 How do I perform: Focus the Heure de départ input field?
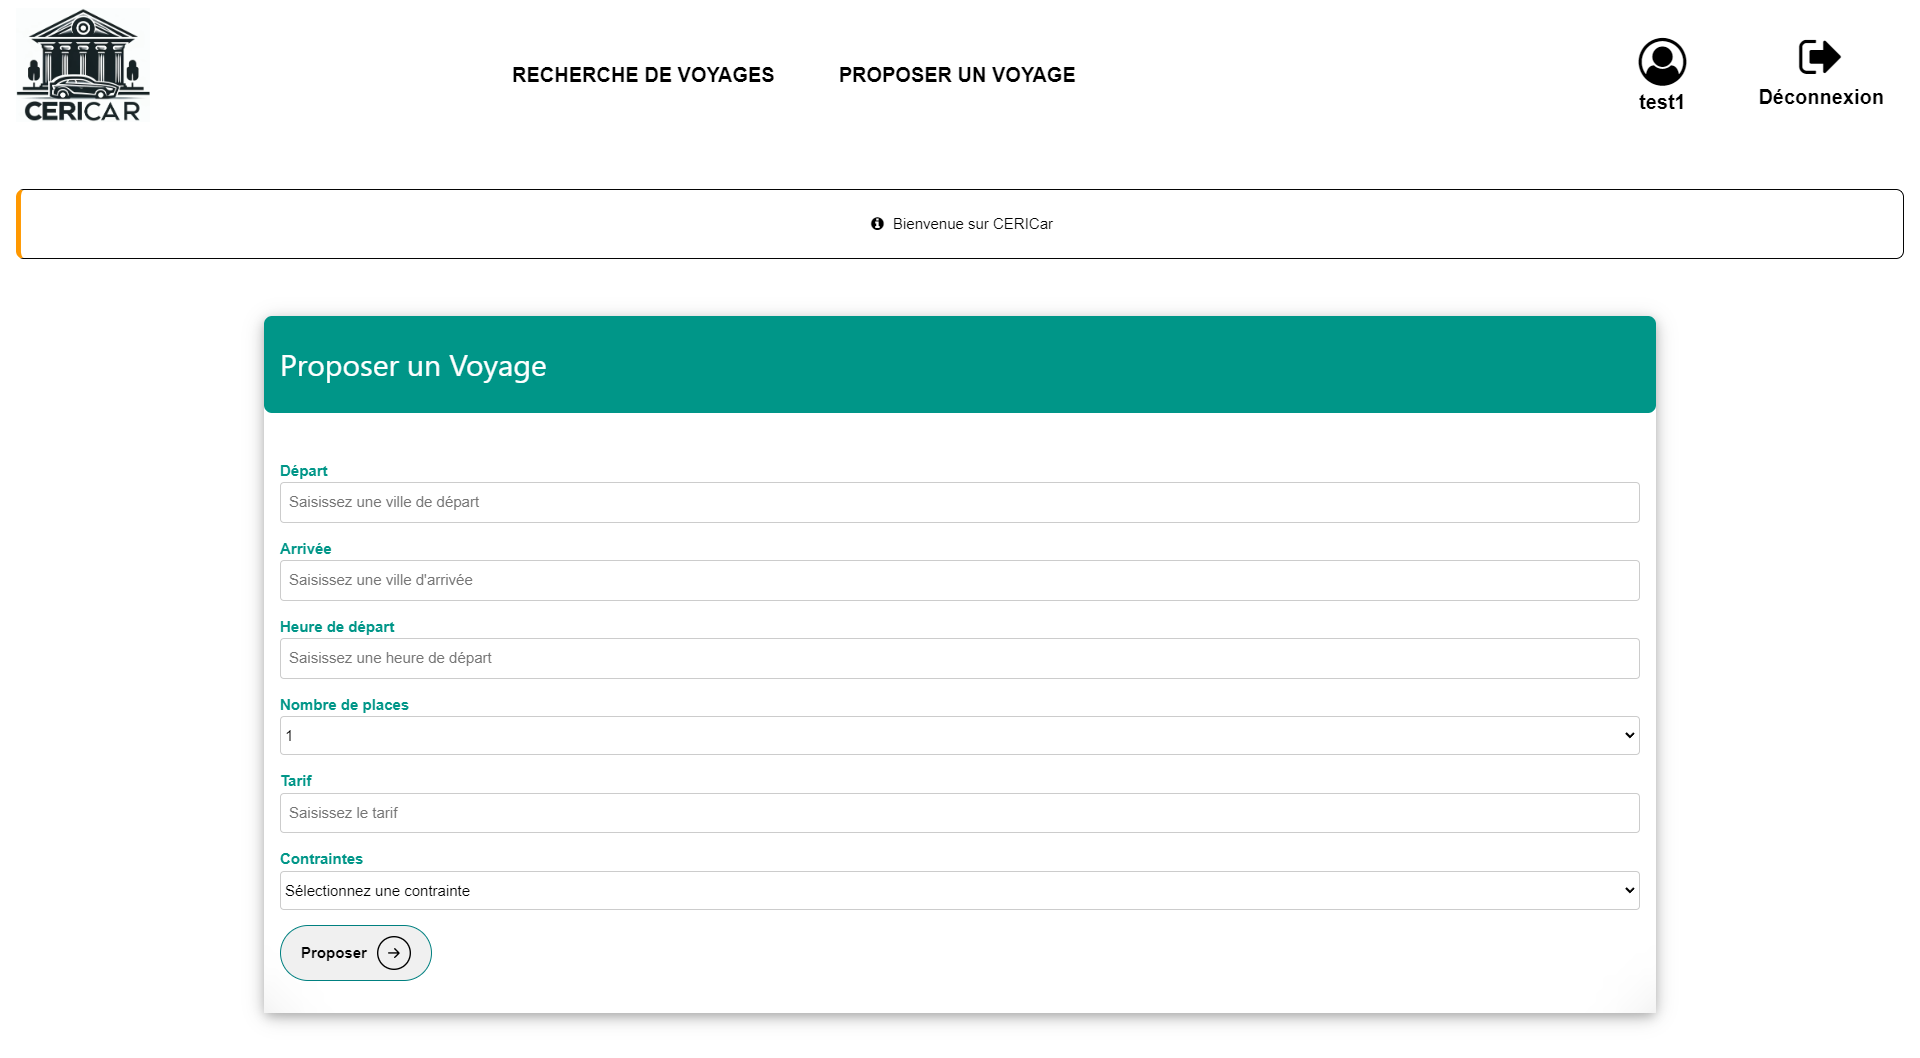point(960,658)
